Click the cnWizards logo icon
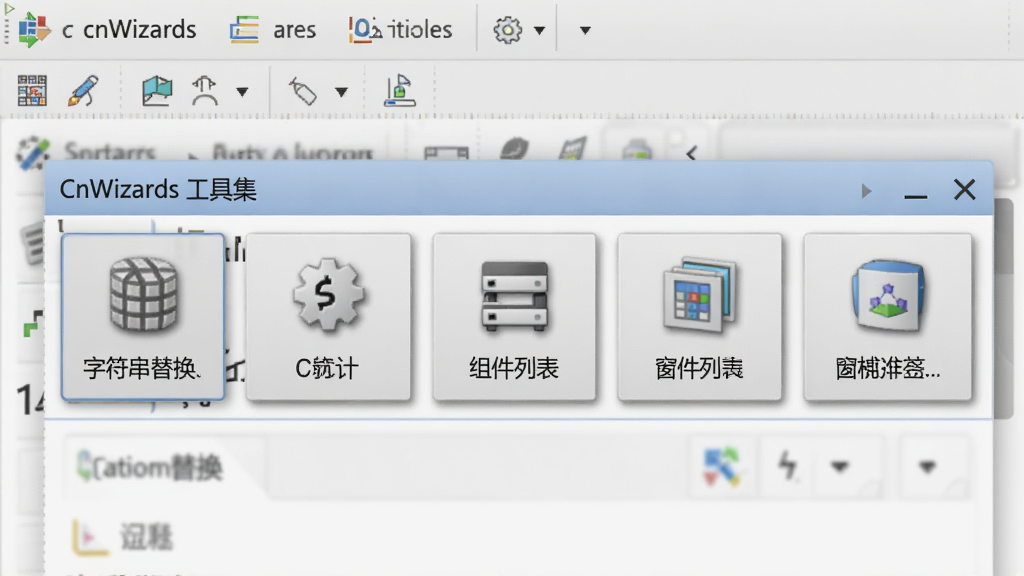 [34, 29]
